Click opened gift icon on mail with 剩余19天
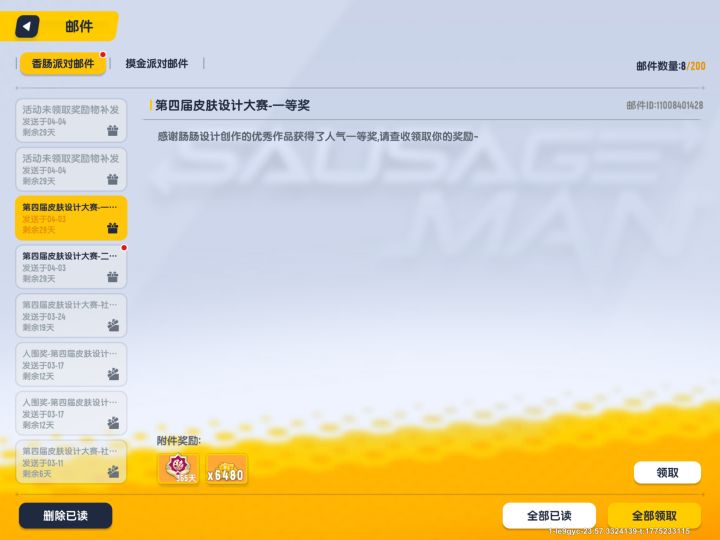 pos(113,325)
